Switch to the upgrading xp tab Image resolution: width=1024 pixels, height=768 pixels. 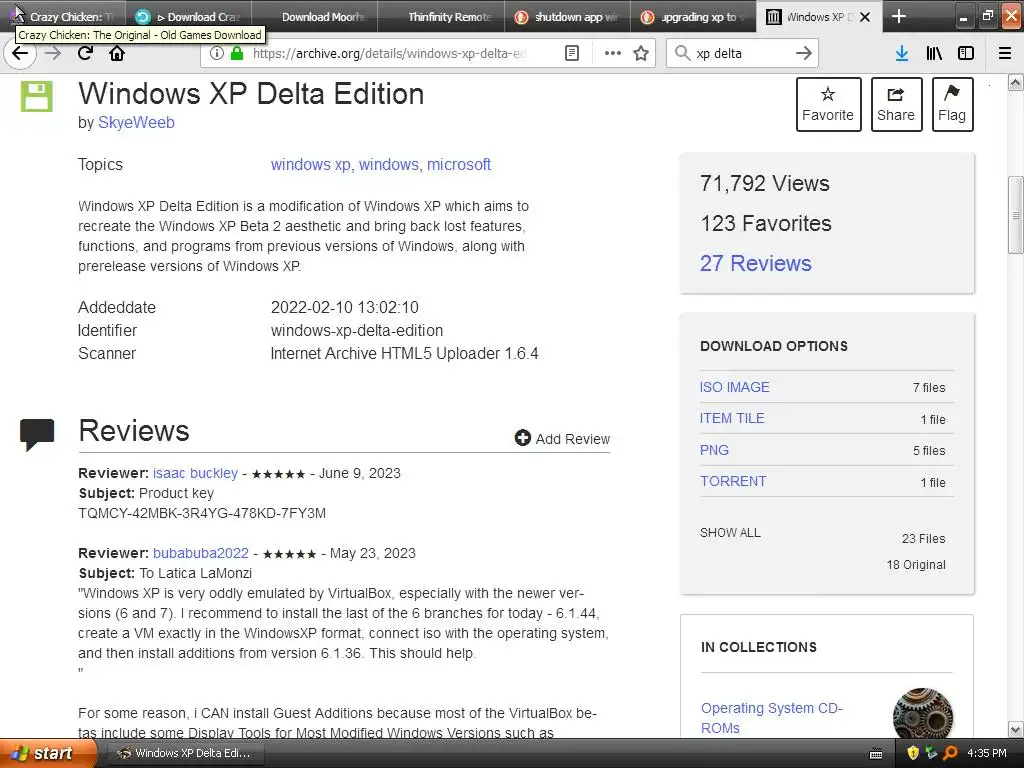pos(693,16)
